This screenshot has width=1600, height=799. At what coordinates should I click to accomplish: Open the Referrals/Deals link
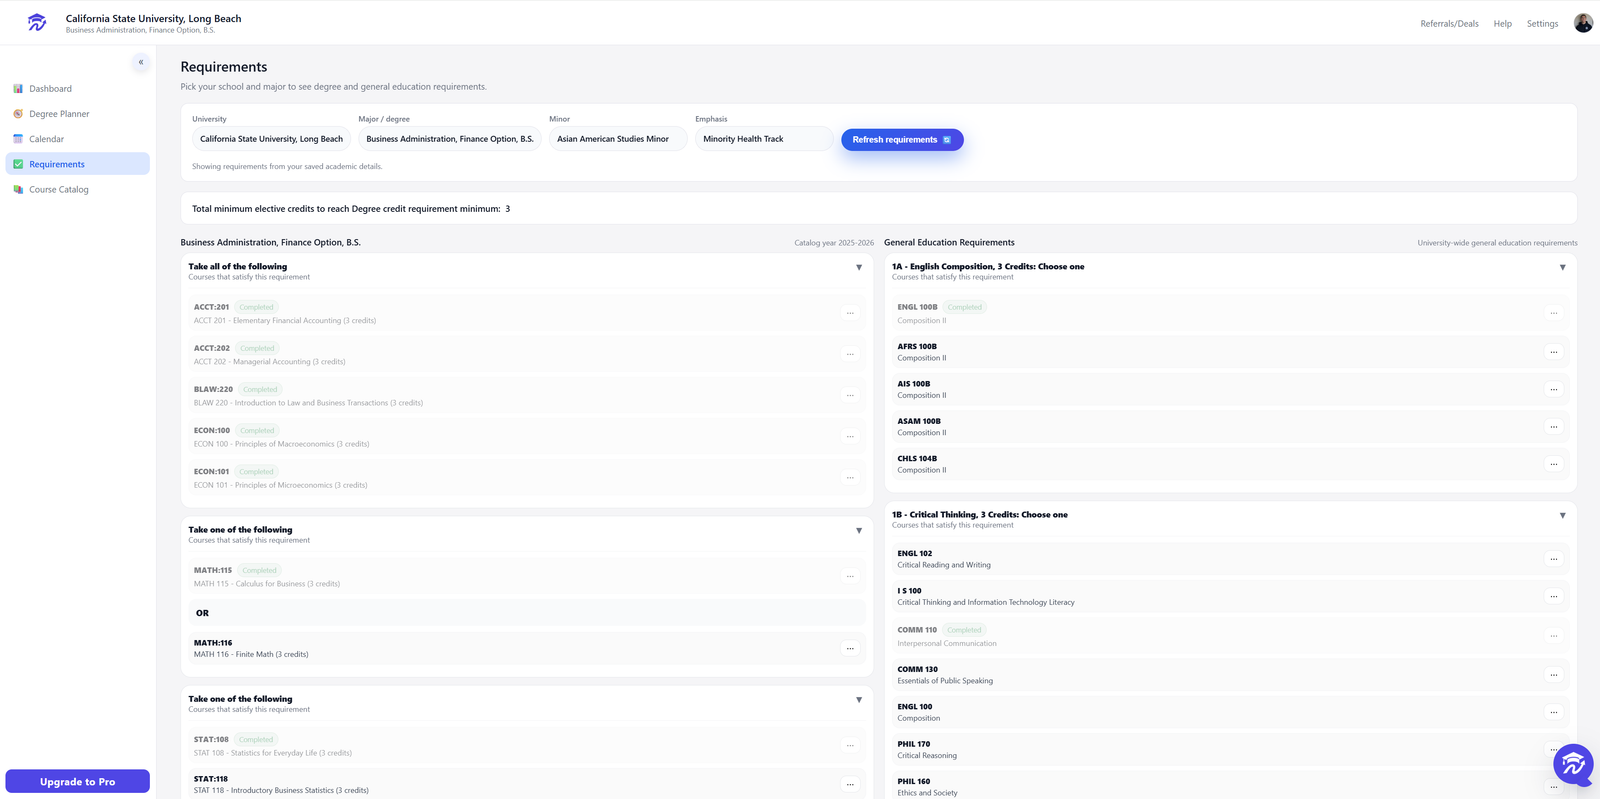(1449, 24)
